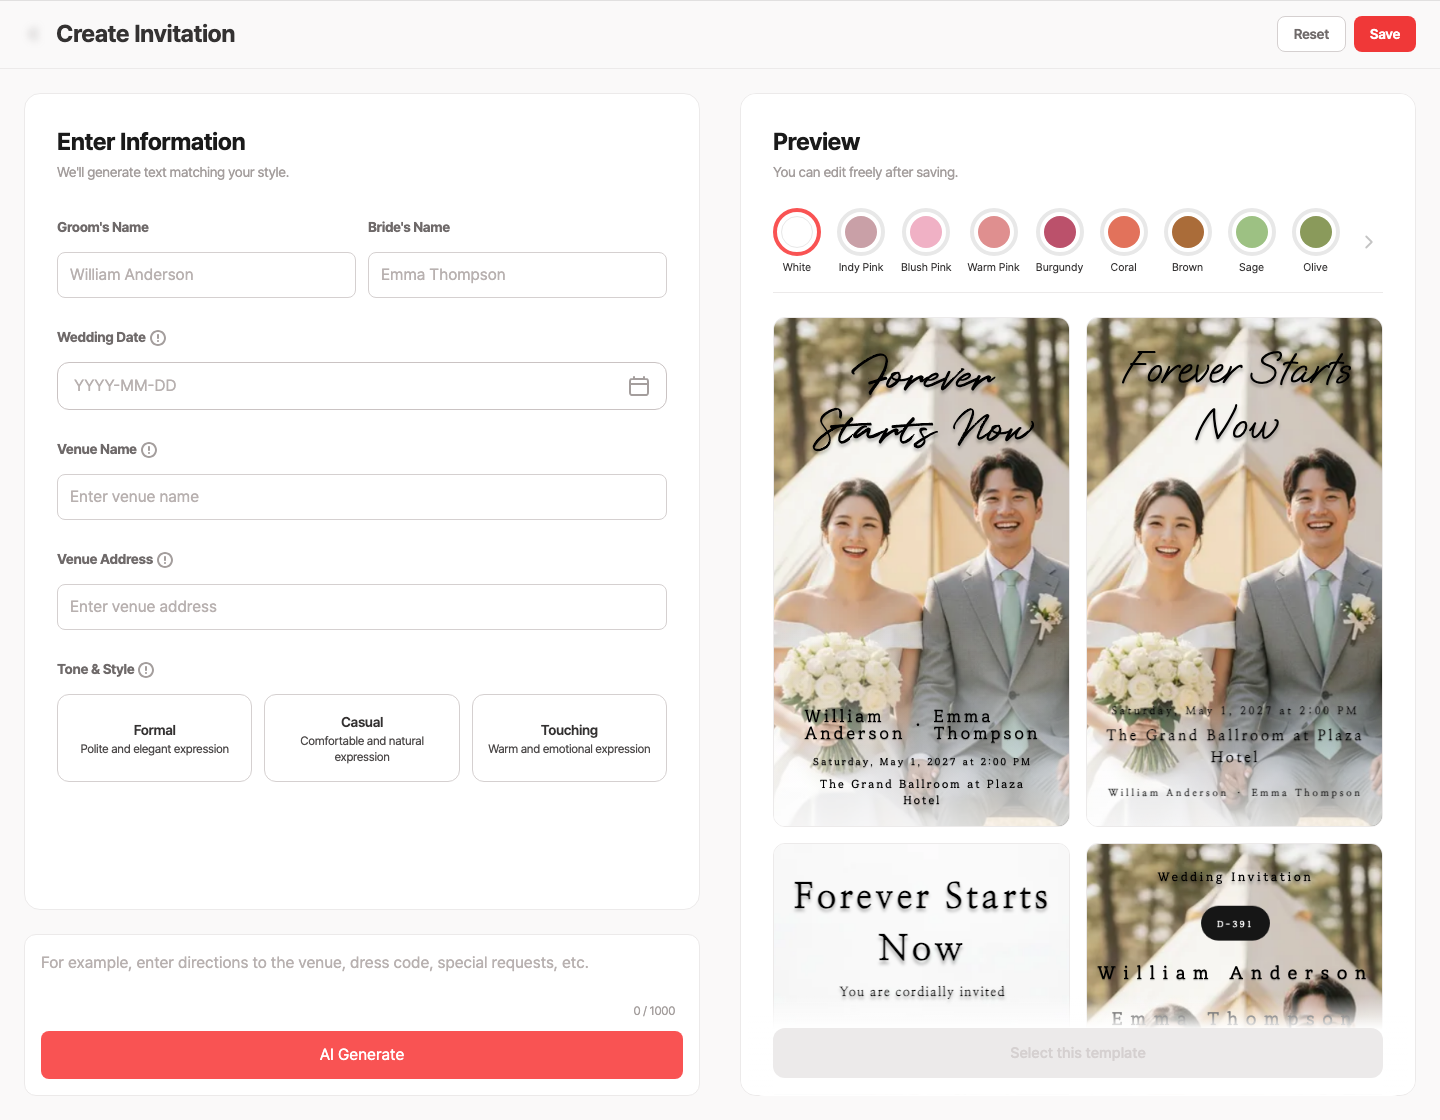Click the Preview heading
1440x1120 pixels.
(816, 142)
